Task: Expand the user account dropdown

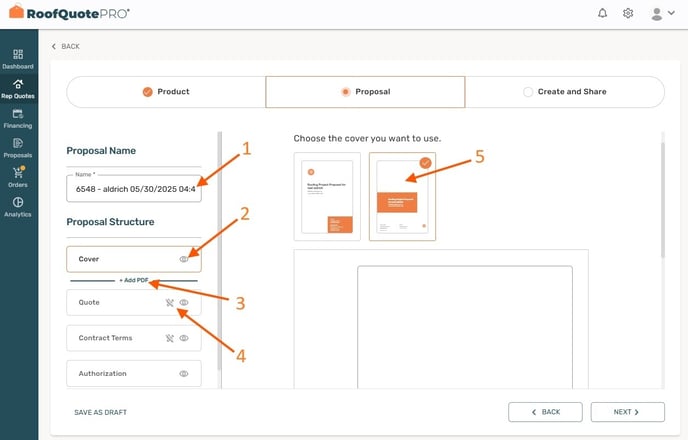Action: [x=662, y=14]
